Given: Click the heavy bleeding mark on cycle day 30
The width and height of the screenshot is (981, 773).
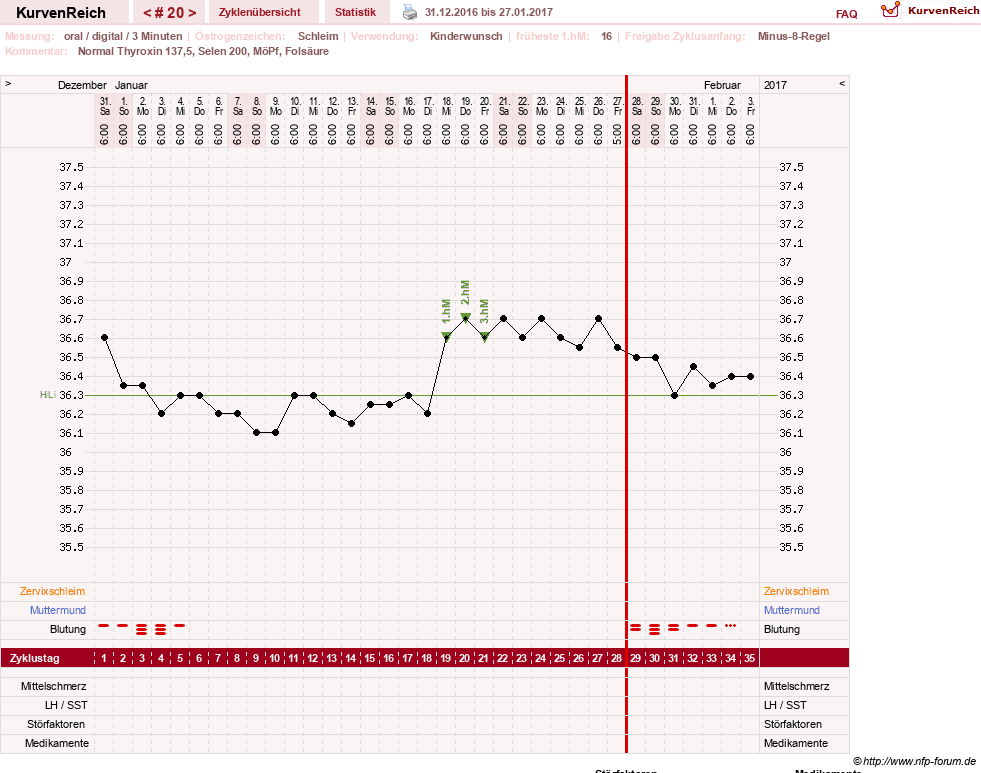Looking at the screenshot, I should [x=654, y=629].
